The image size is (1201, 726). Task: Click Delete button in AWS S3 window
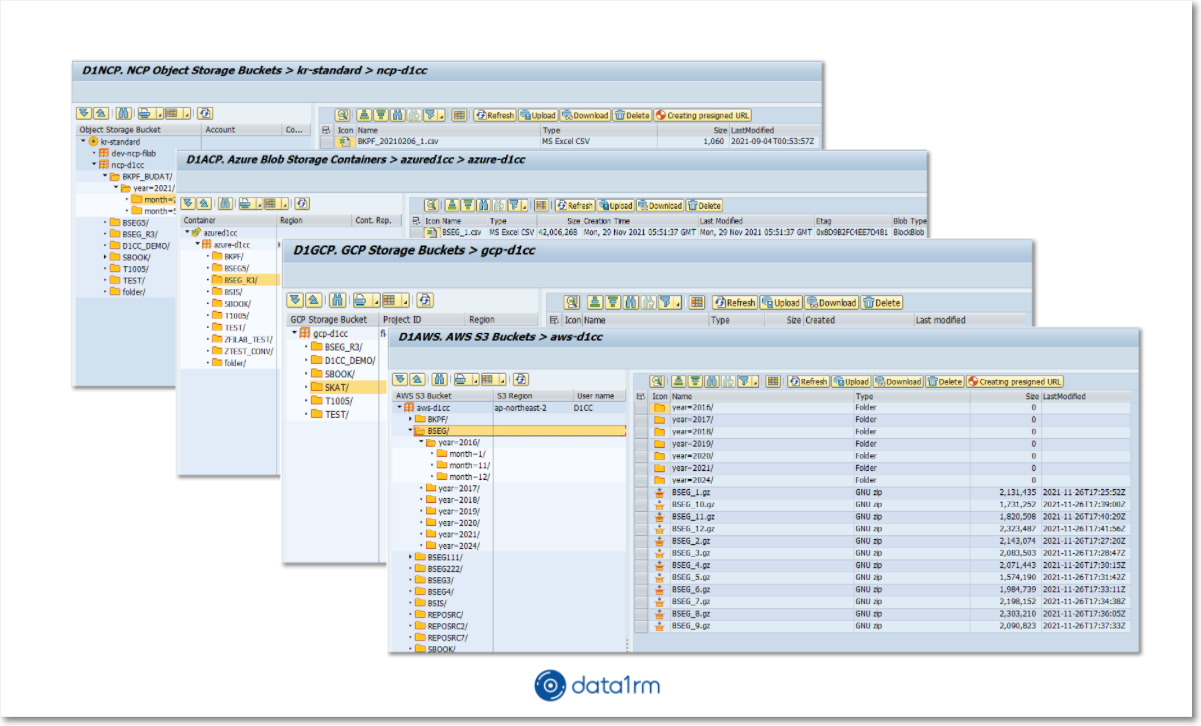(945, 381)
